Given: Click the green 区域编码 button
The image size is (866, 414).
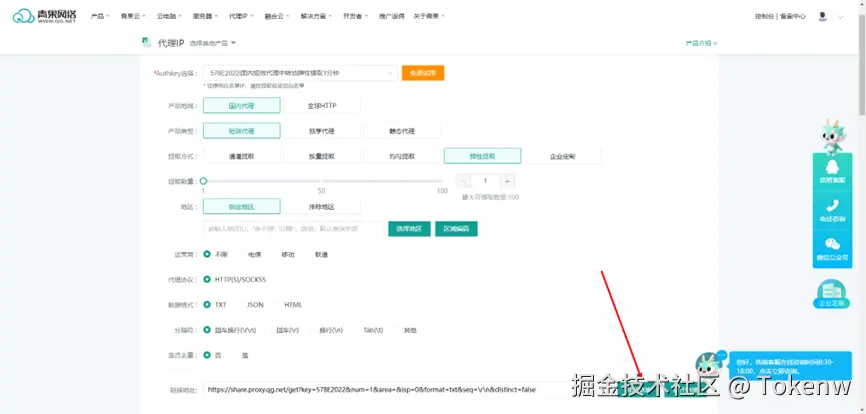Looking at the screenshot, I should [456, 229].
